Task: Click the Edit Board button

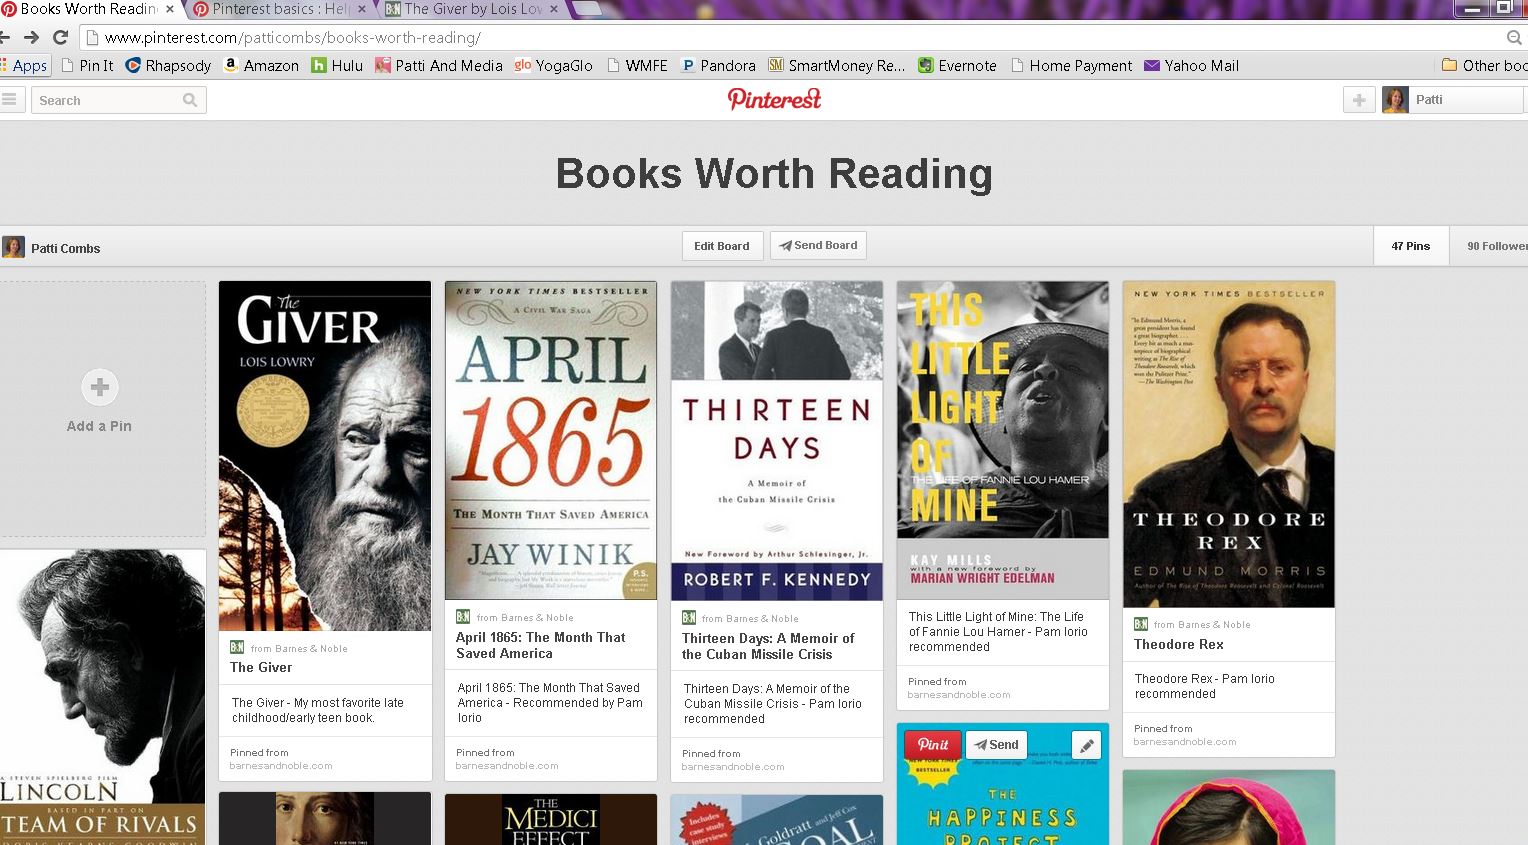Action: (722, 246)
